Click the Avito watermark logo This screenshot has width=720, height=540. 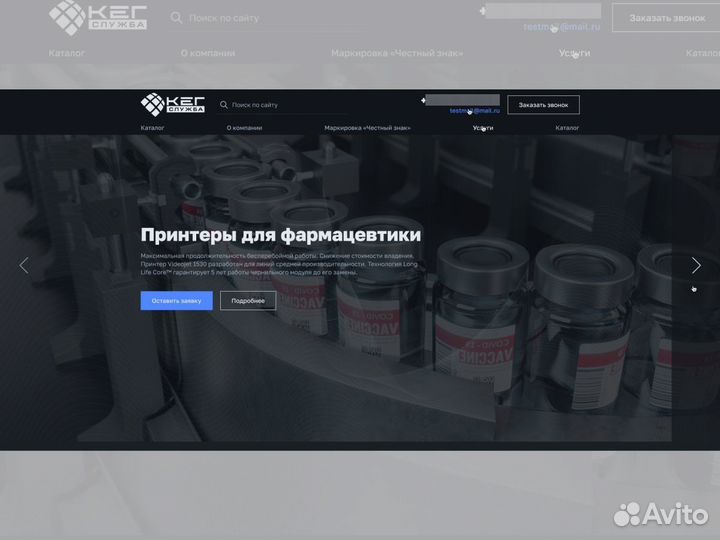pyautogui.click(x=659, y=514)
